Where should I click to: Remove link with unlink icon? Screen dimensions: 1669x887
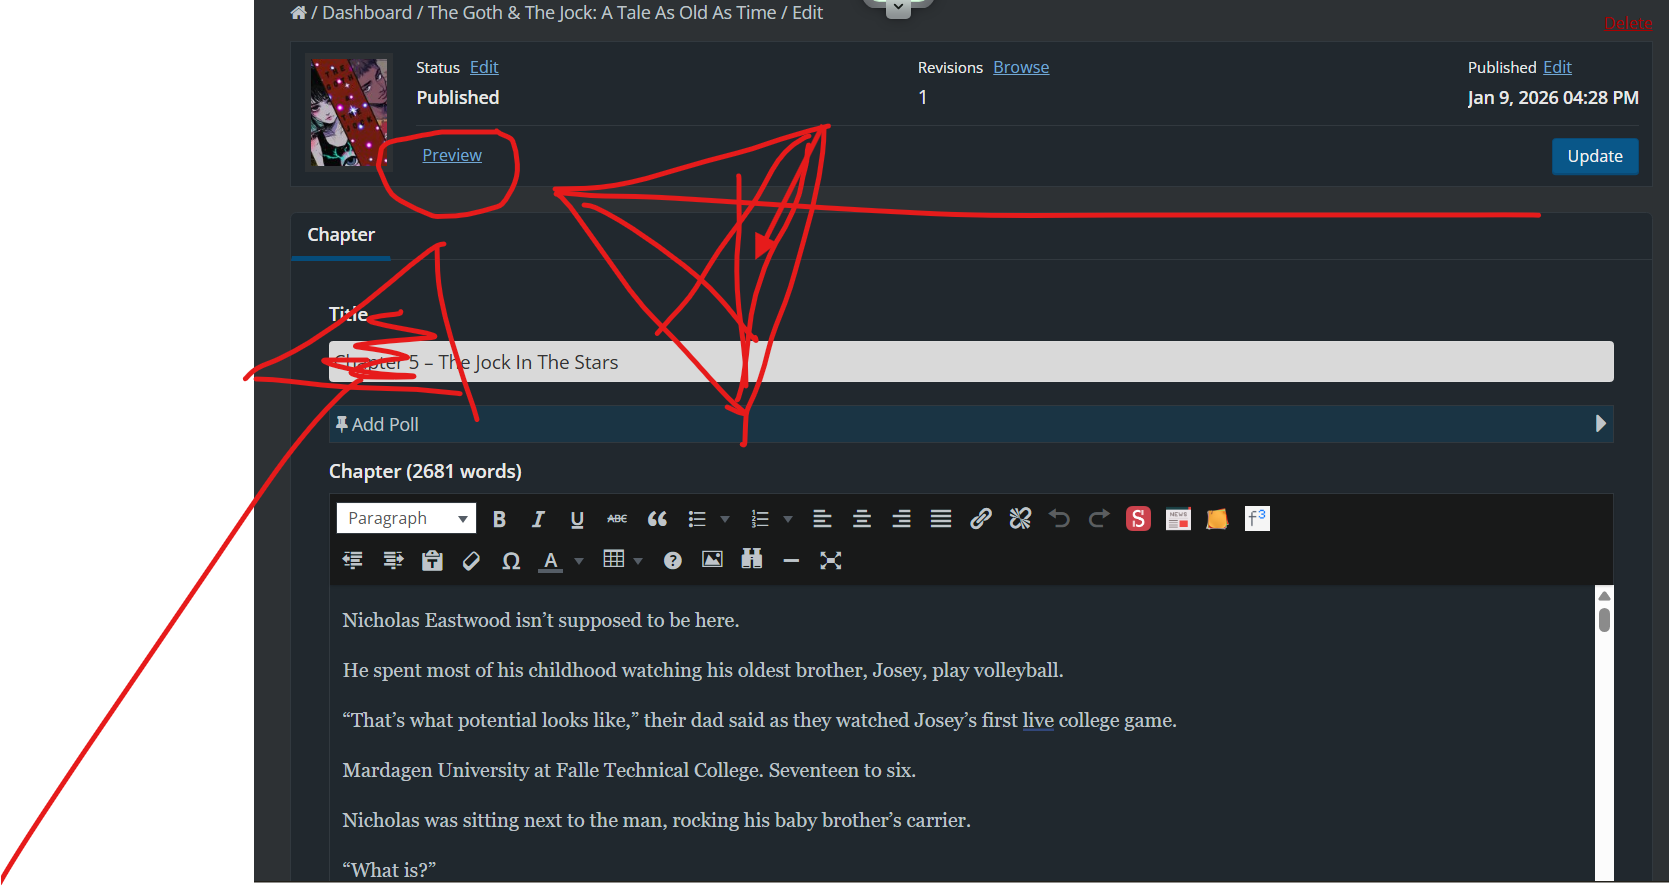tap(1020, 519)
